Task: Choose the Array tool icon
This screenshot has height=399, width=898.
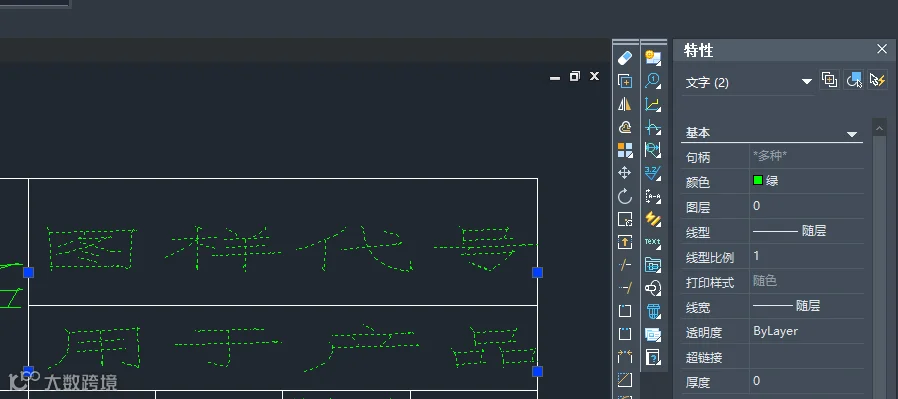Action: click(x=625, y=151)
